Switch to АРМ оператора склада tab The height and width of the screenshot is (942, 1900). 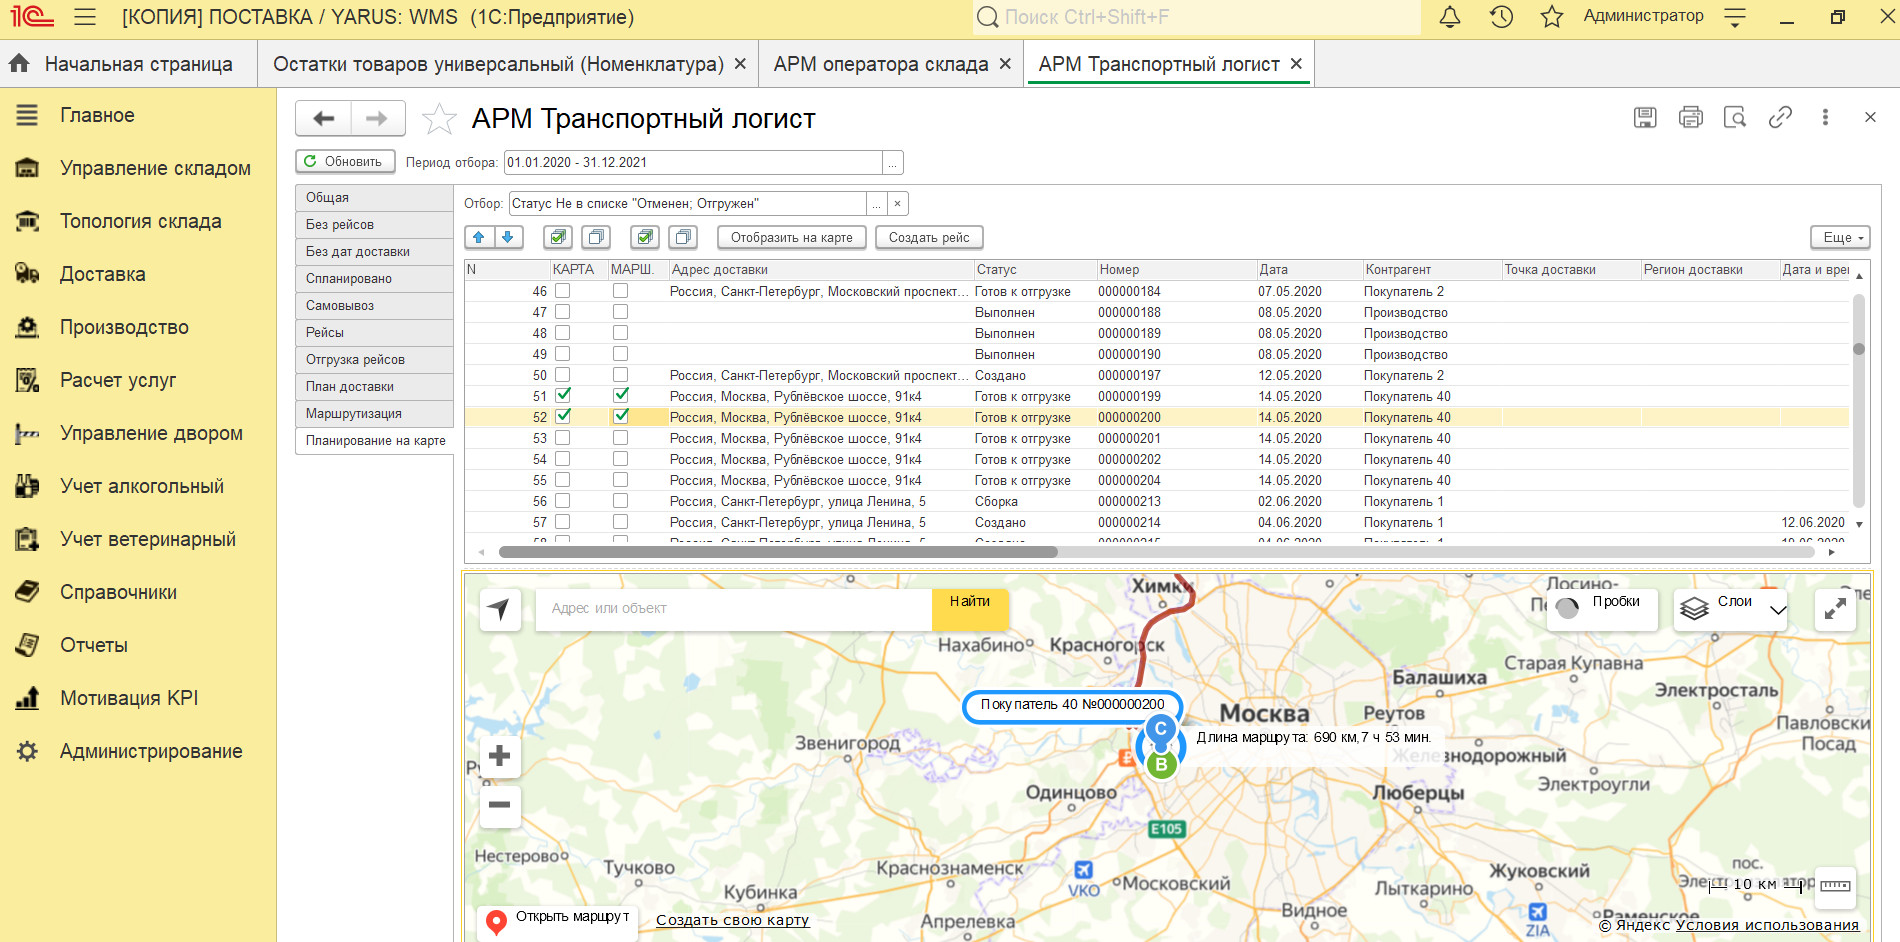880,64
